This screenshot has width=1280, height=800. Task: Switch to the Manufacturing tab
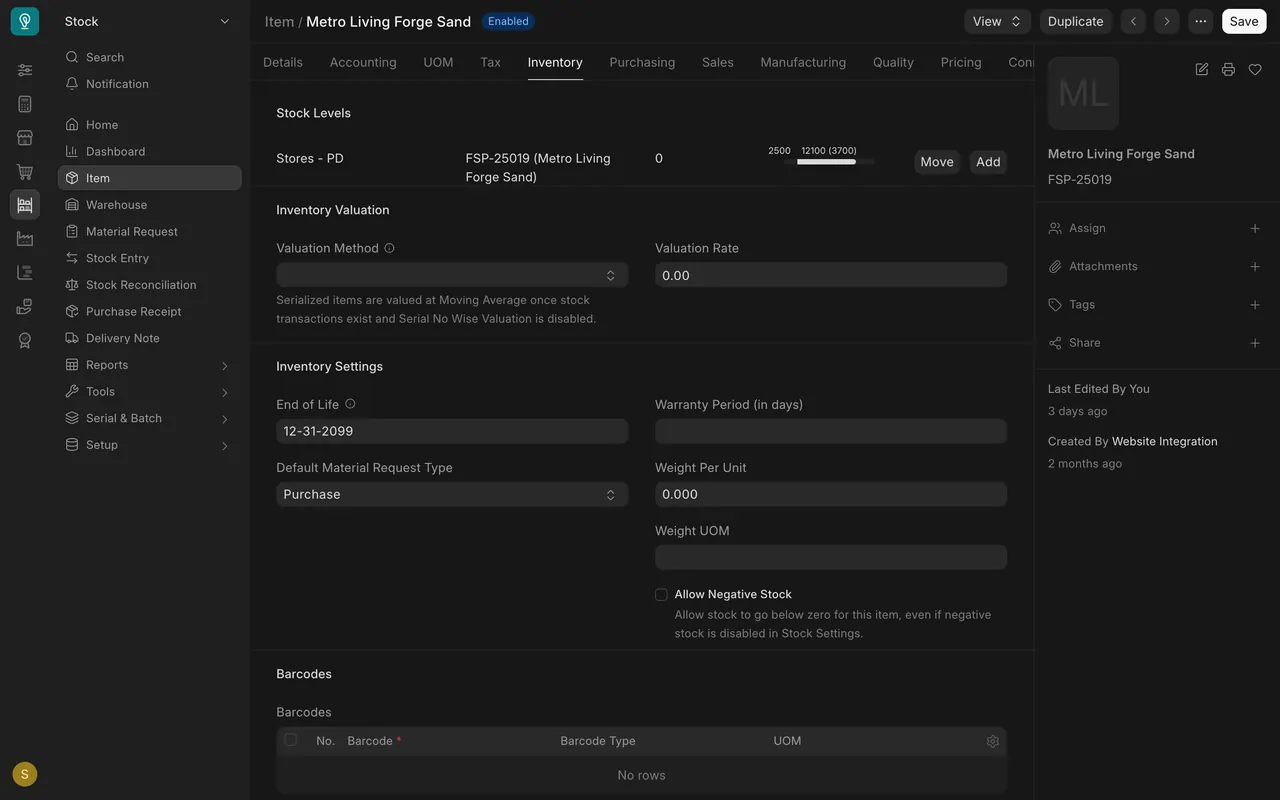[803, 62]
